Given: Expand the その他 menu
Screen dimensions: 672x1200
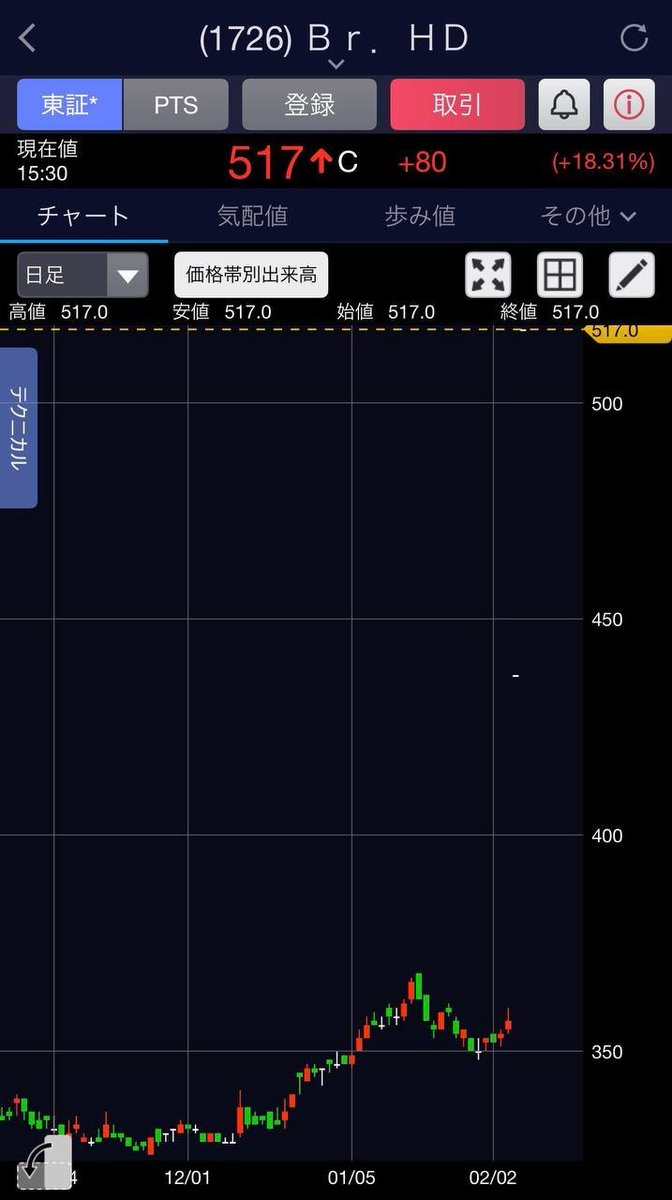Looking at the screenshot, I should 588,215.
